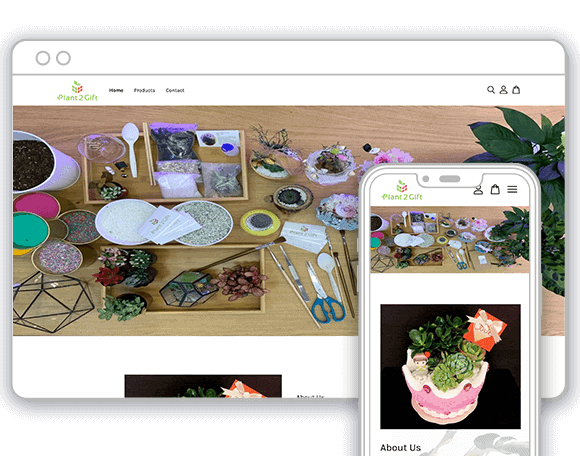580x456 pixels.
Task: Tap the pink cake succulent planter photo
Action: [451, 367]
